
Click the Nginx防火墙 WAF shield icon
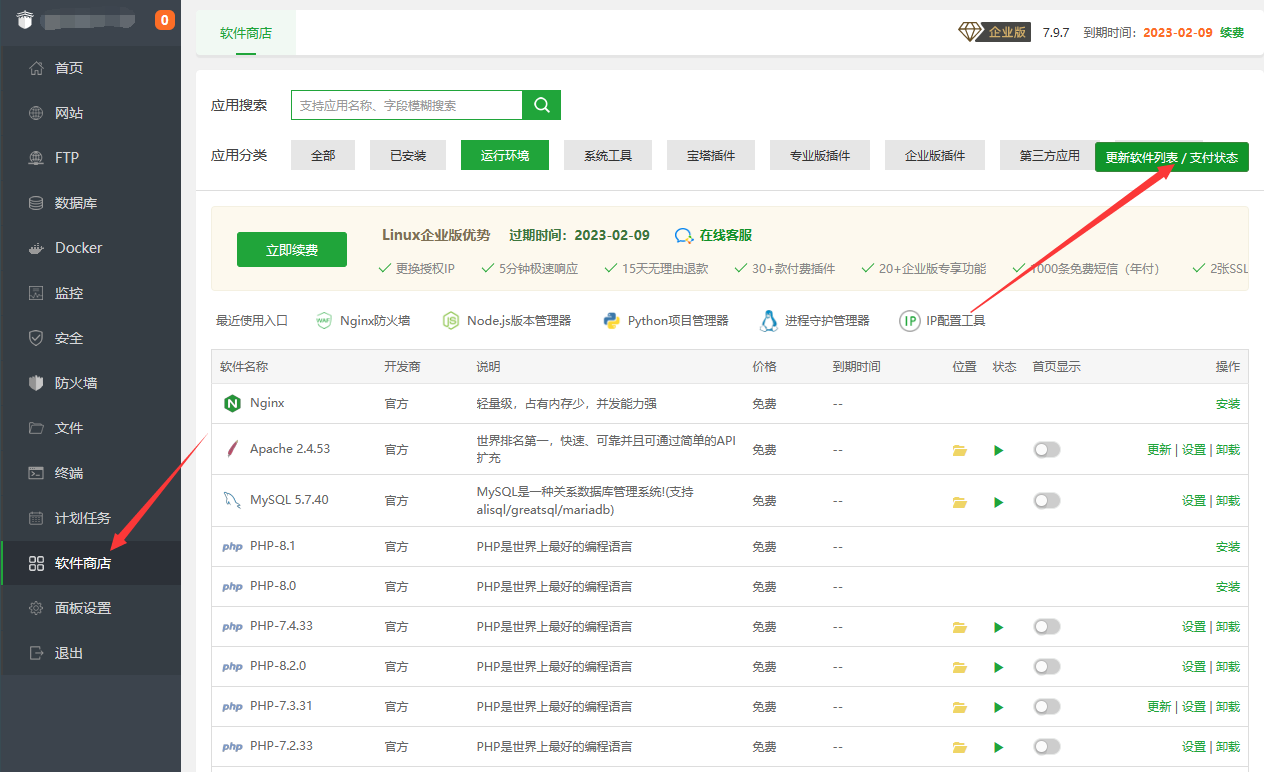point(324,321)
